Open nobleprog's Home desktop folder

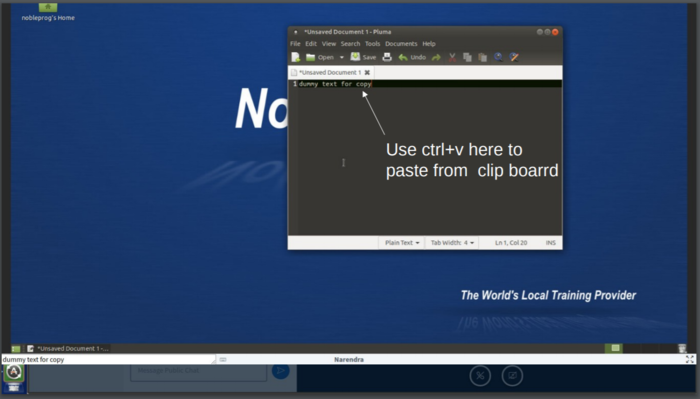click(x=48, y=12)
